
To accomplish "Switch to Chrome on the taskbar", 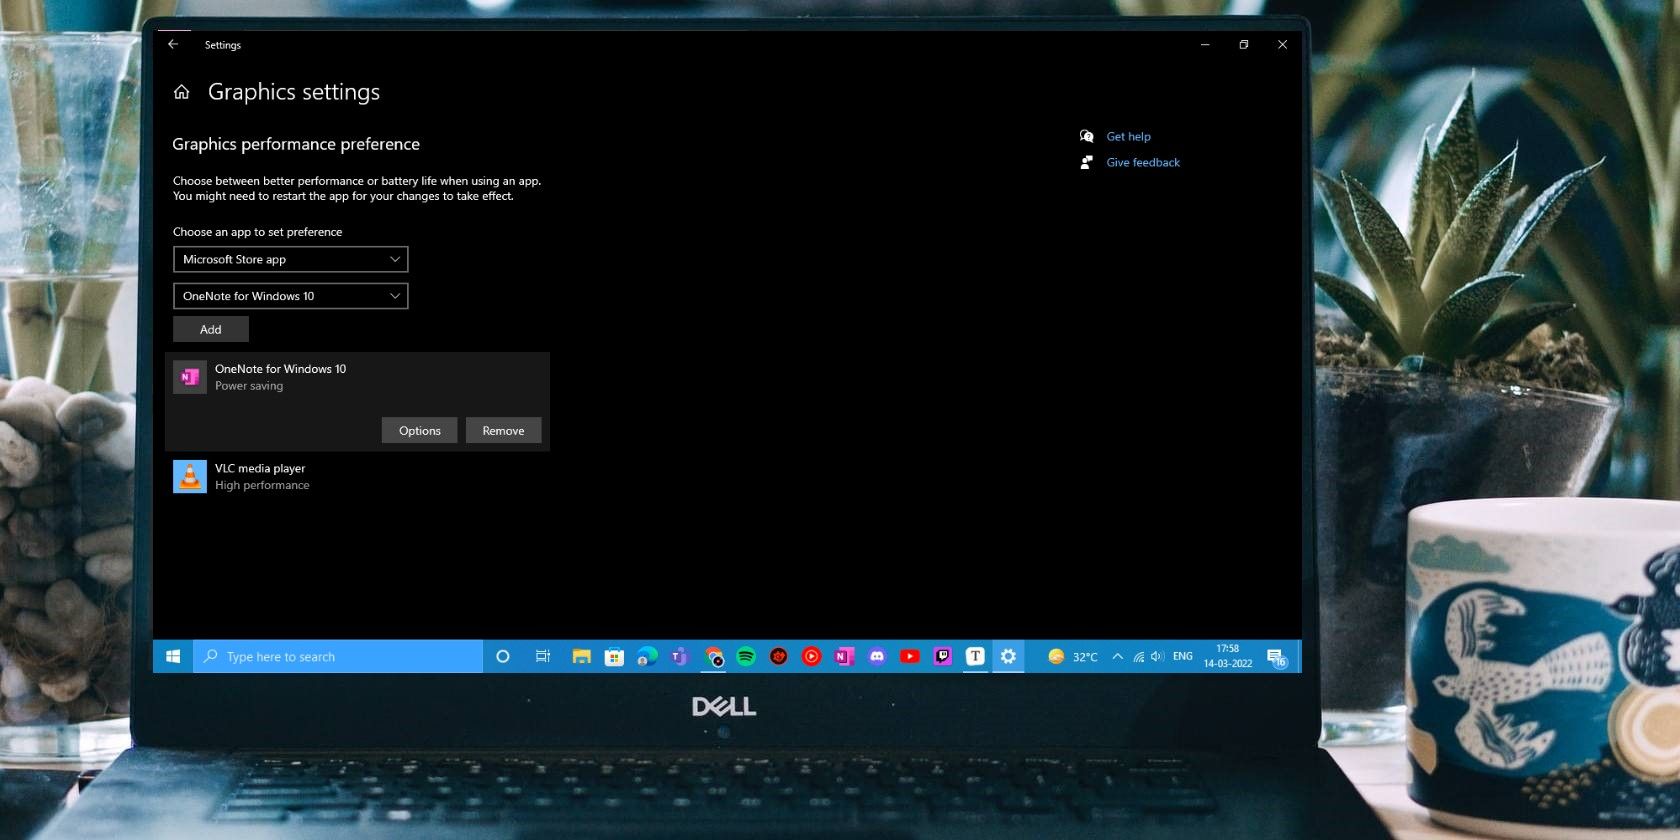I will coord(713,656).
